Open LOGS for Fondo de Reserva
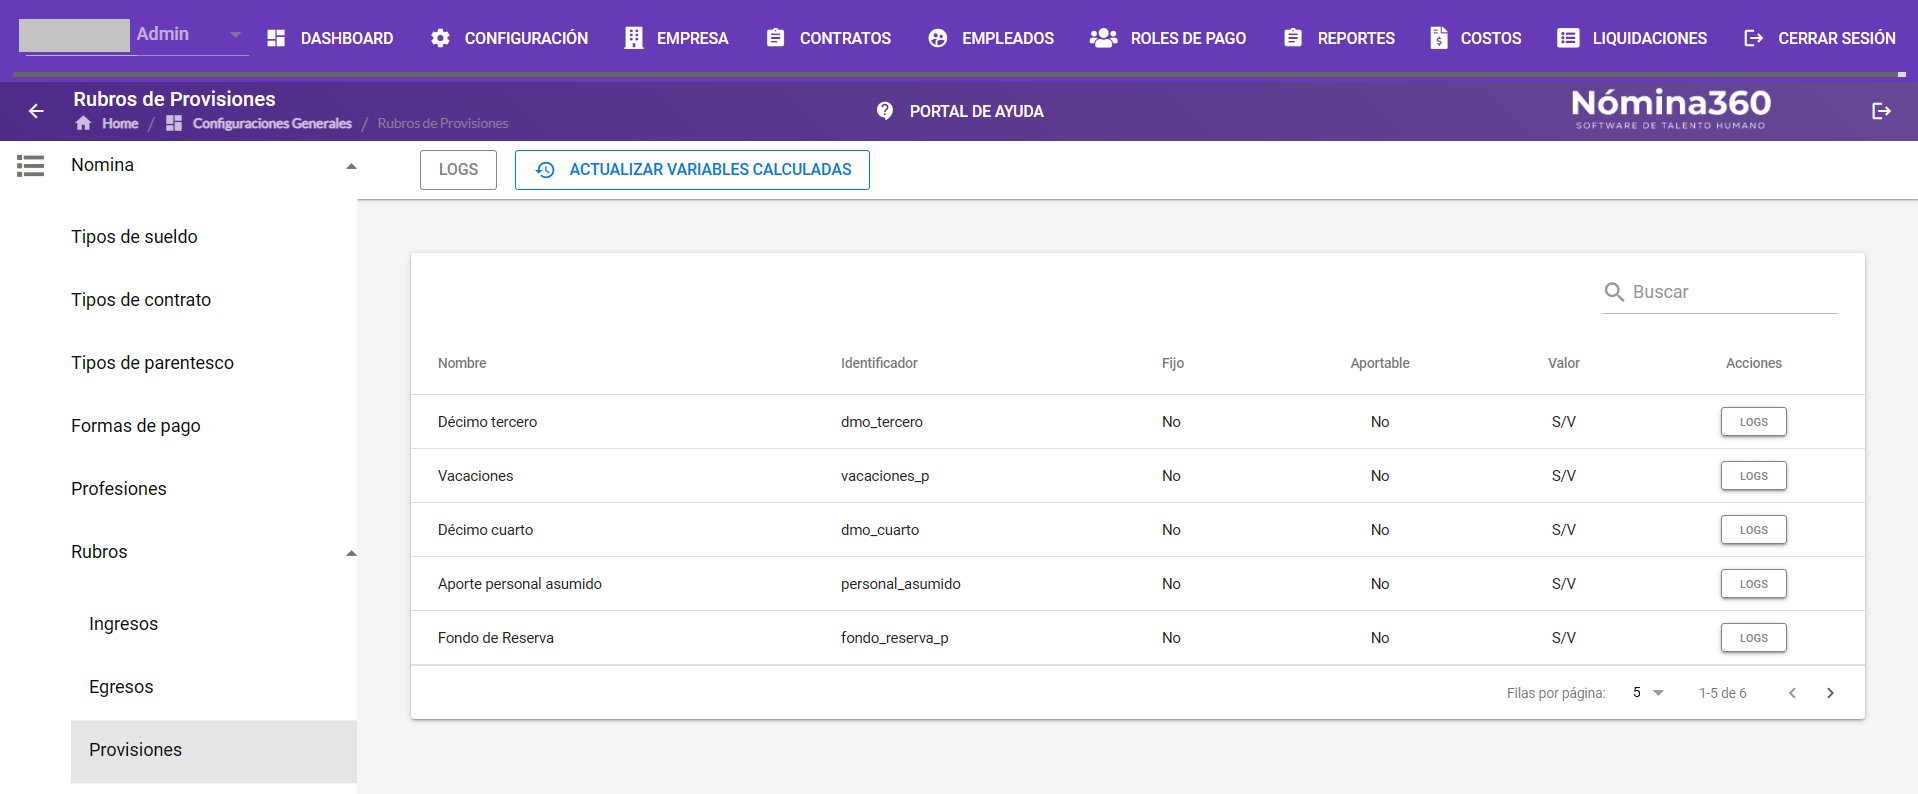 point(1753,638)
